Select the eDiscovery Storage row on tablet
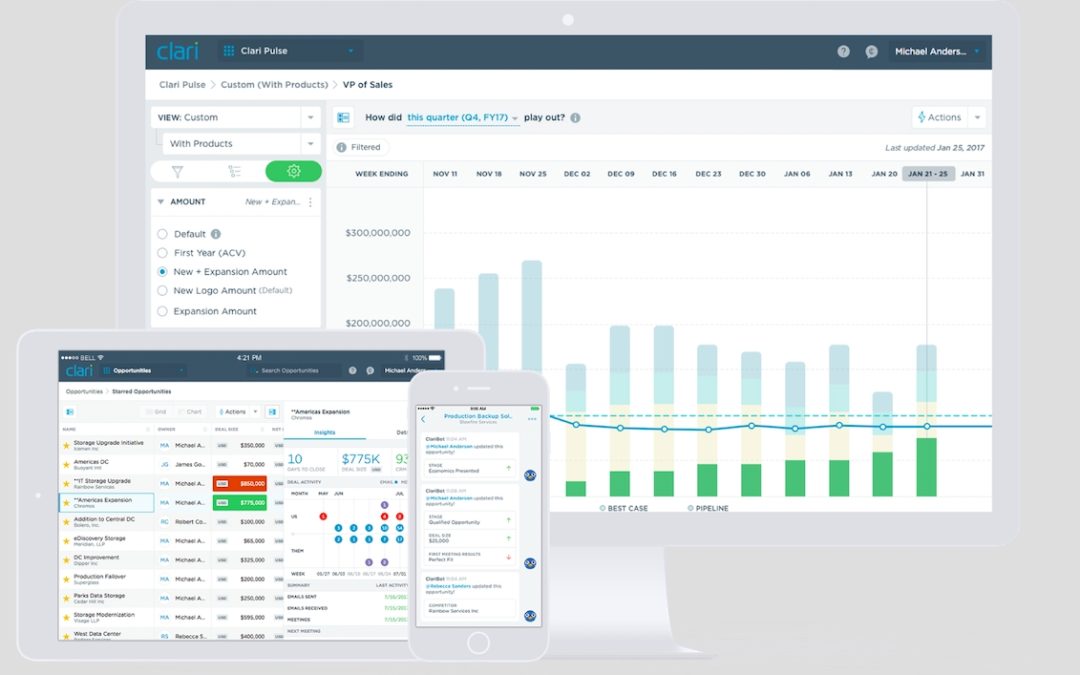This screenshot has width=1080, height=675. pyautogui.click(x=171, y=541)
